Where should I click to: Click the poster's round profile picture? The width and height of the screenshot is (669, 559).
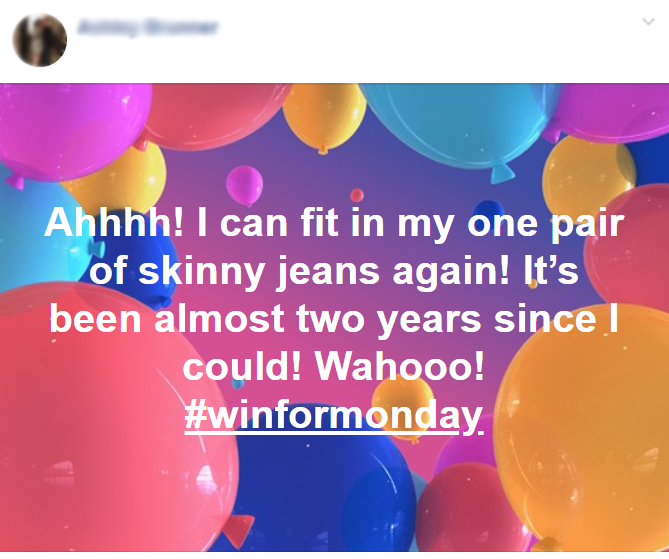point(40,40)
